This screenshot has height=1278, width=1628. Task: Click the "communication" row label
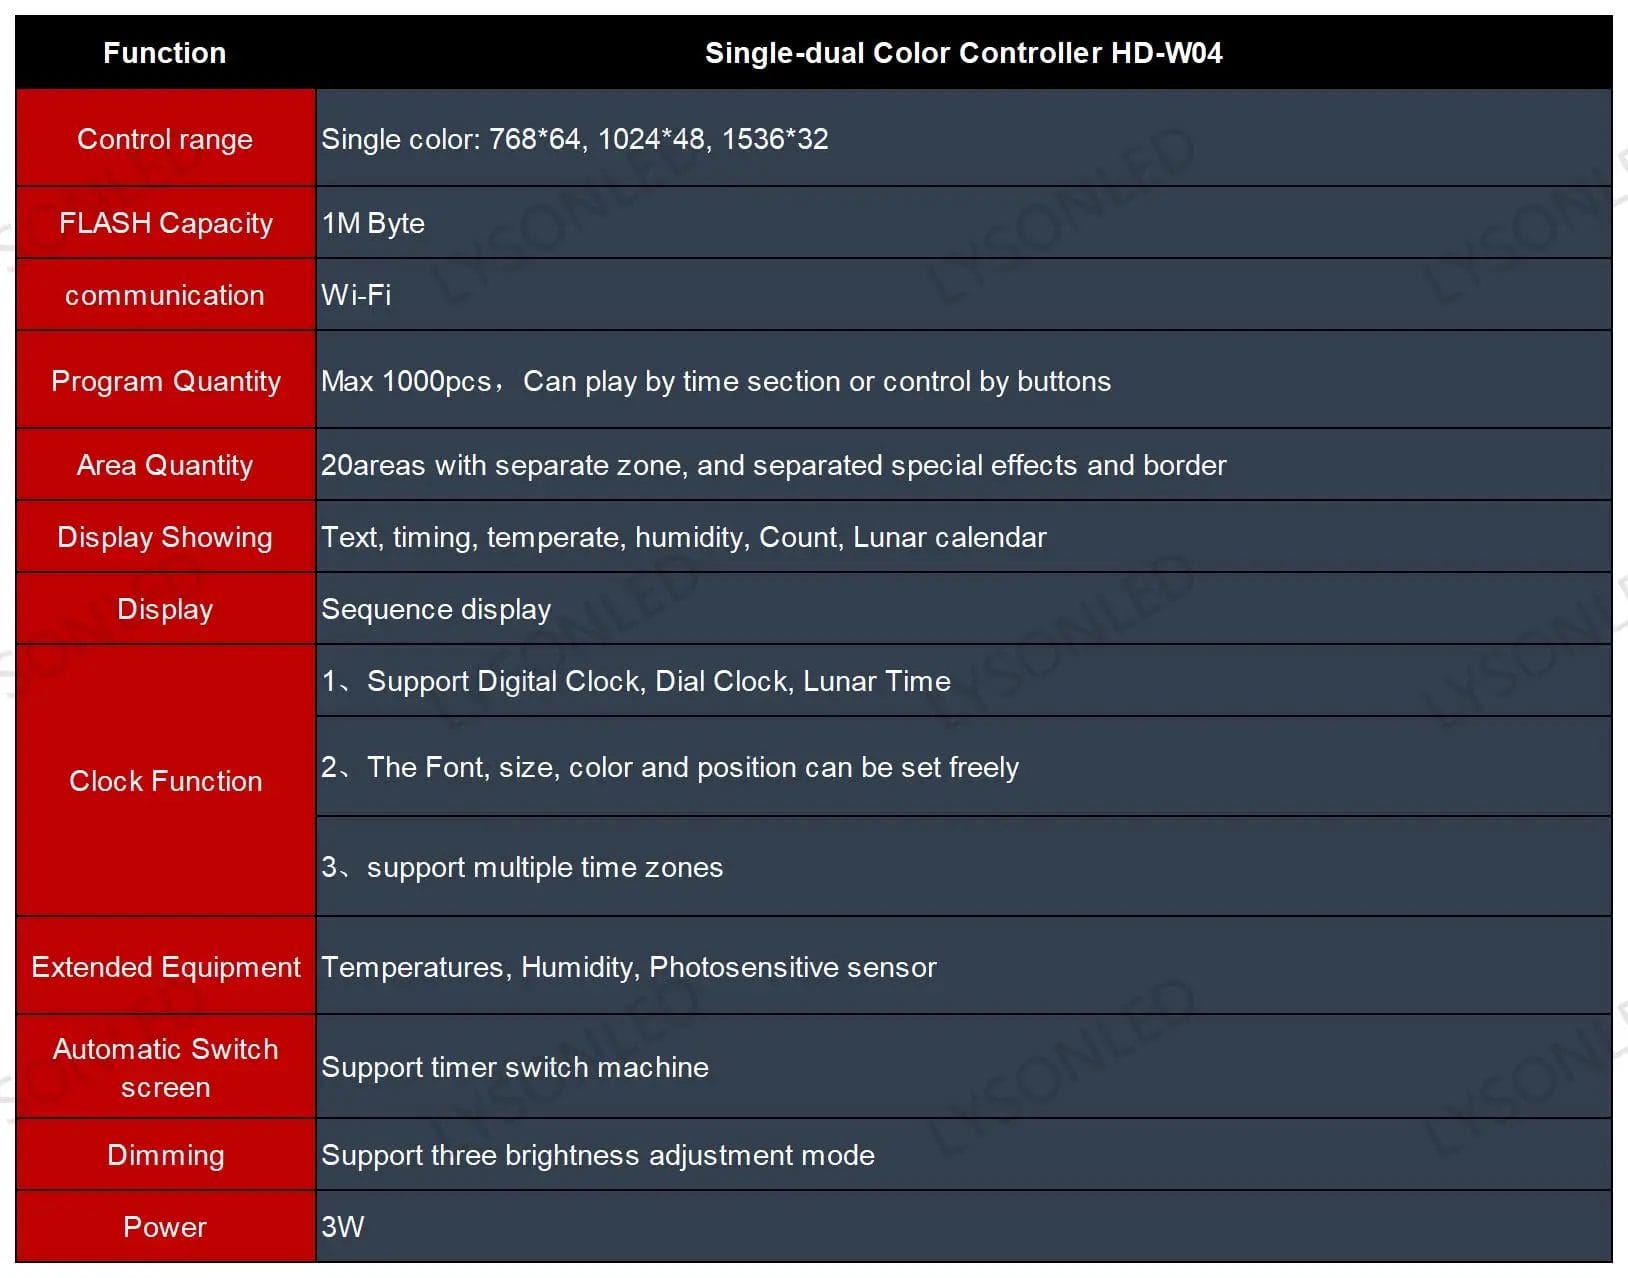tap(165, 295)
